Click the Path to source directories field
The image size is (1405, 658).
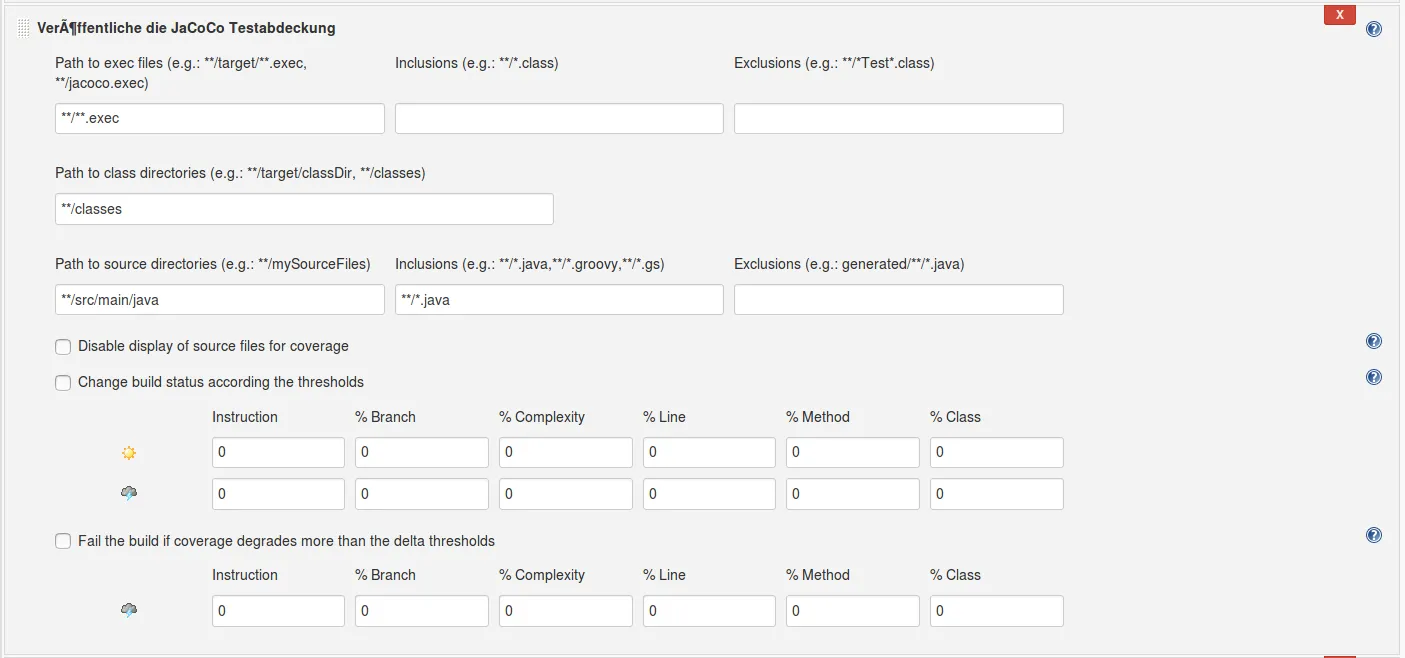tap(220, 300)
